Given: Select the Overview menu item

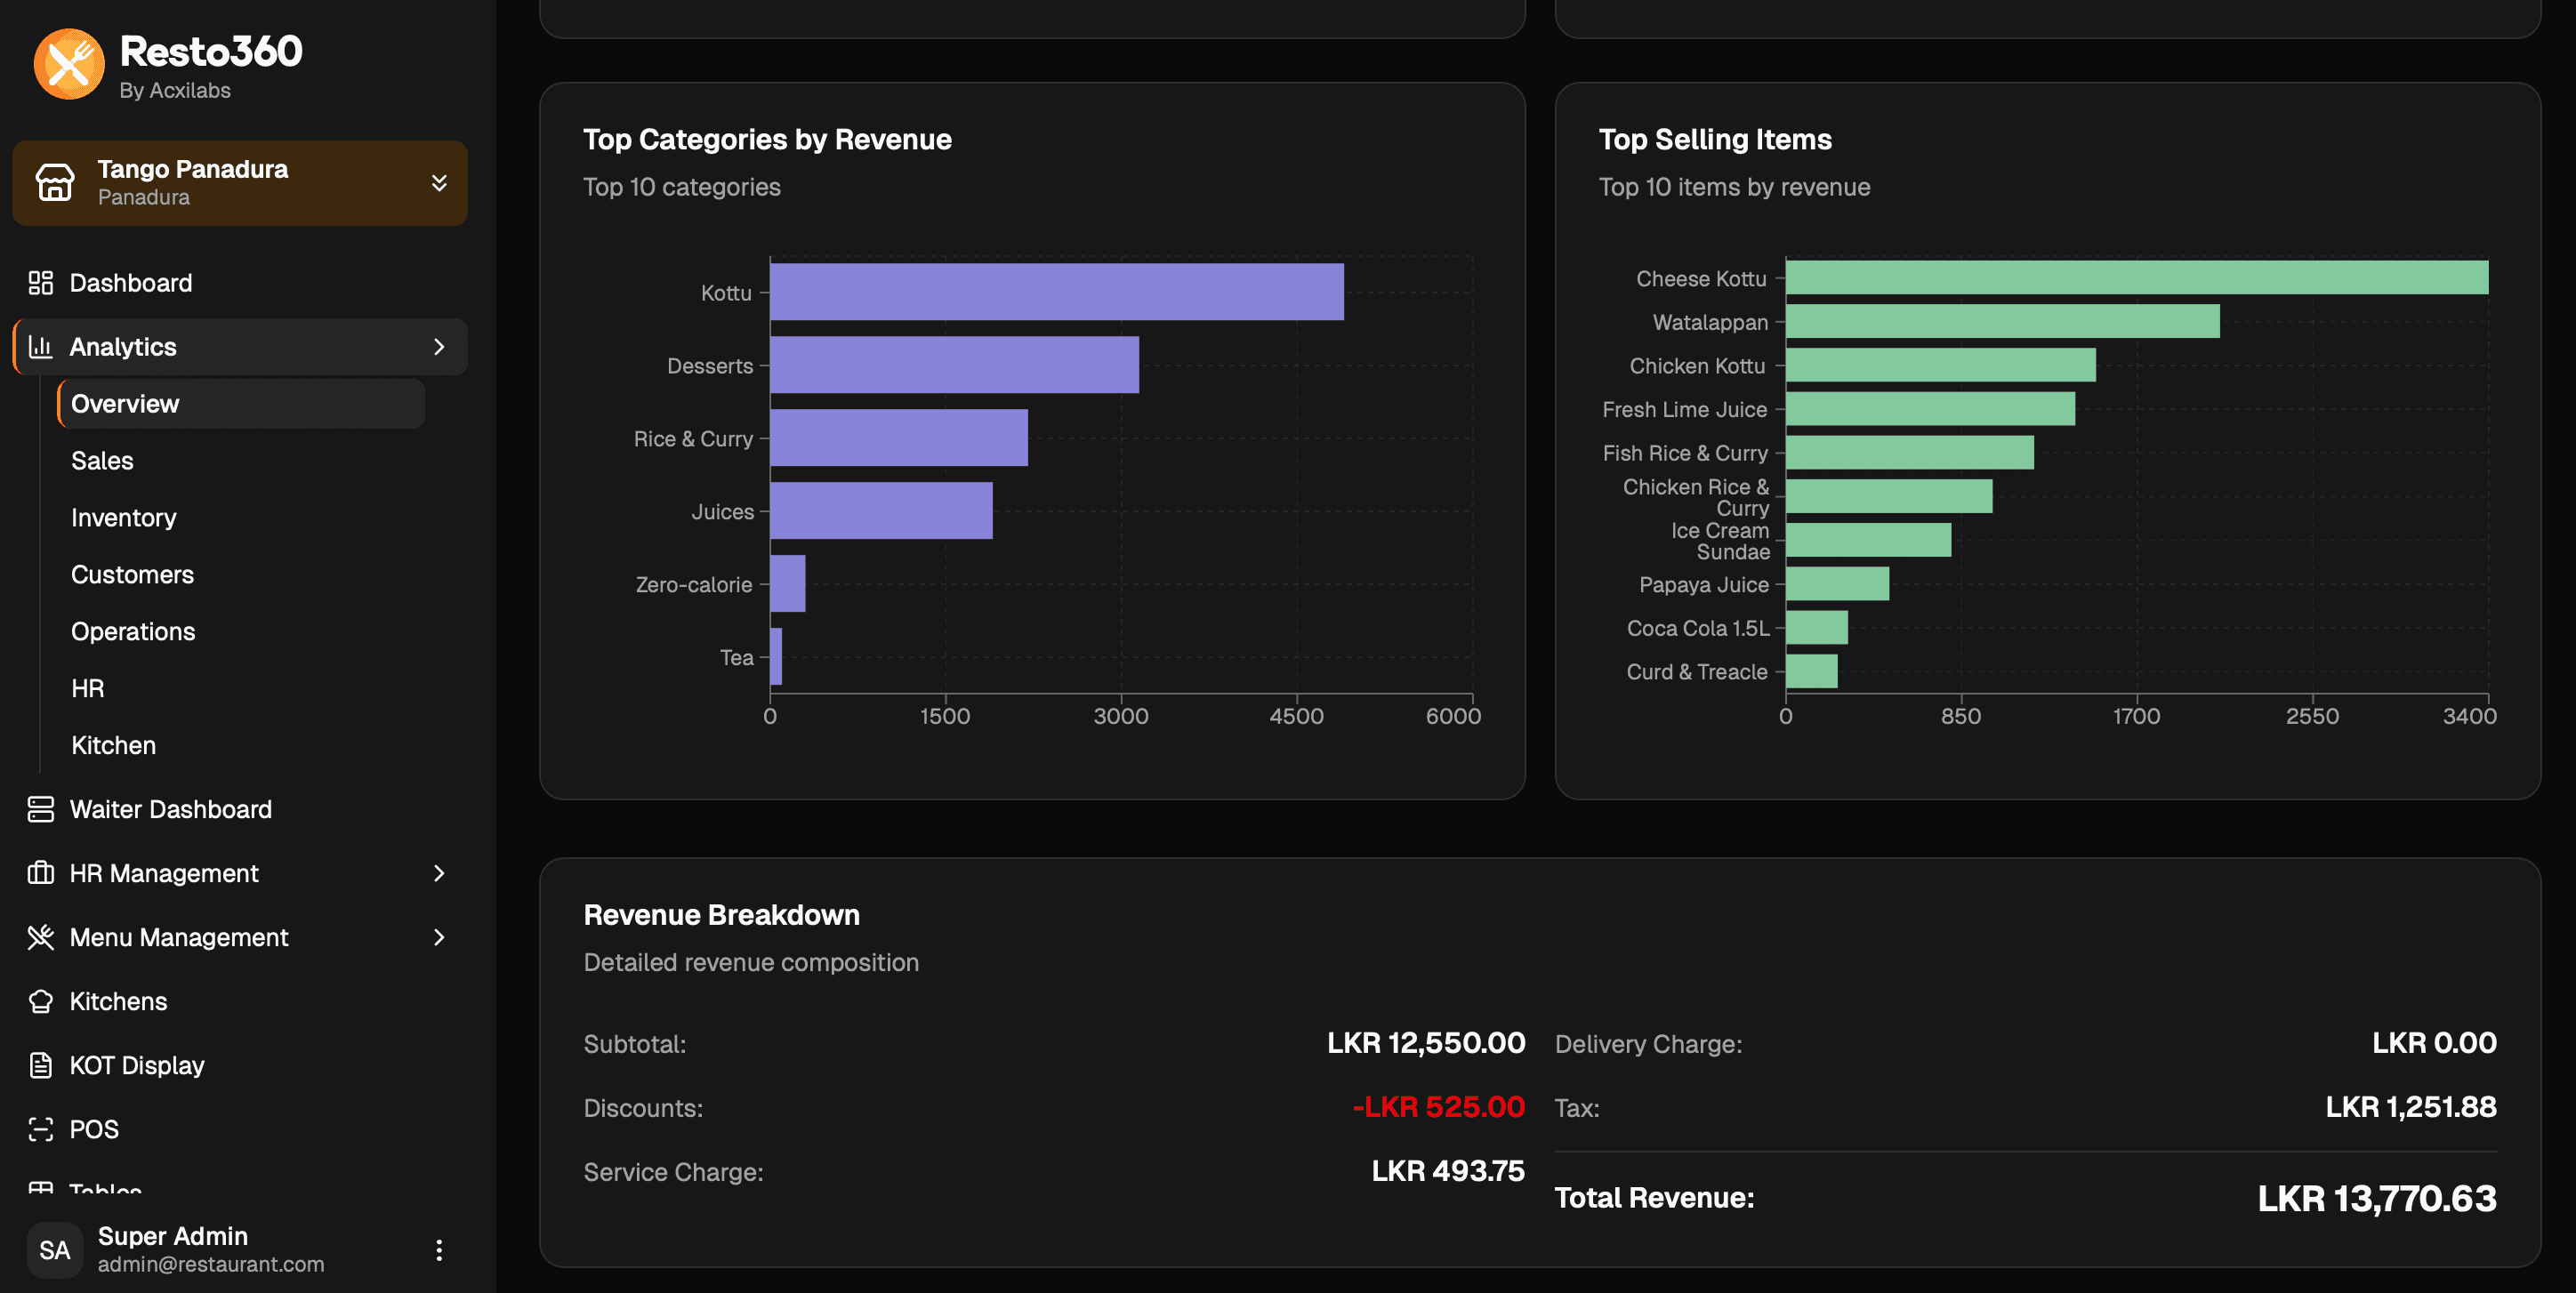Looking at the screenshot, I should point(125,403).
